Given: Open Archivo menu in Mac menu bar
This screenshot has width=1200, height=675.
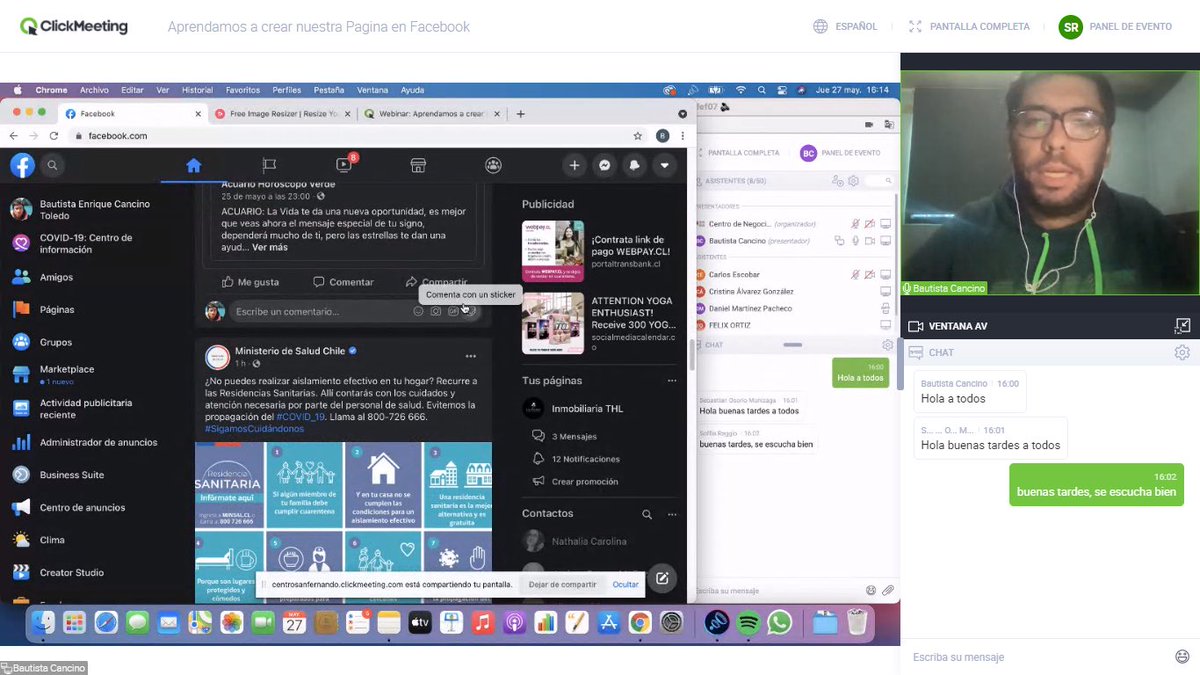Looking at the screenshot, I should (94, 90).
